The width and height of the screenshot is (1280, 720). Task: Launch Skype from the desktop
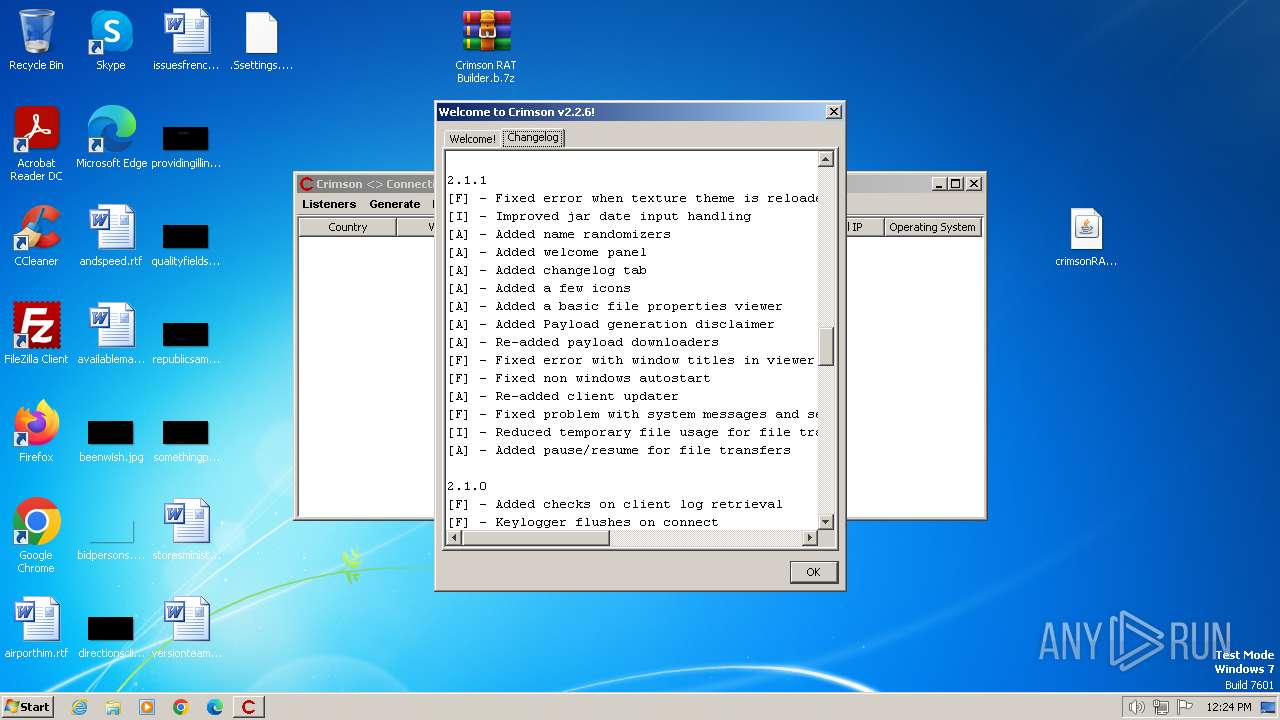click(x=110, y=40)
